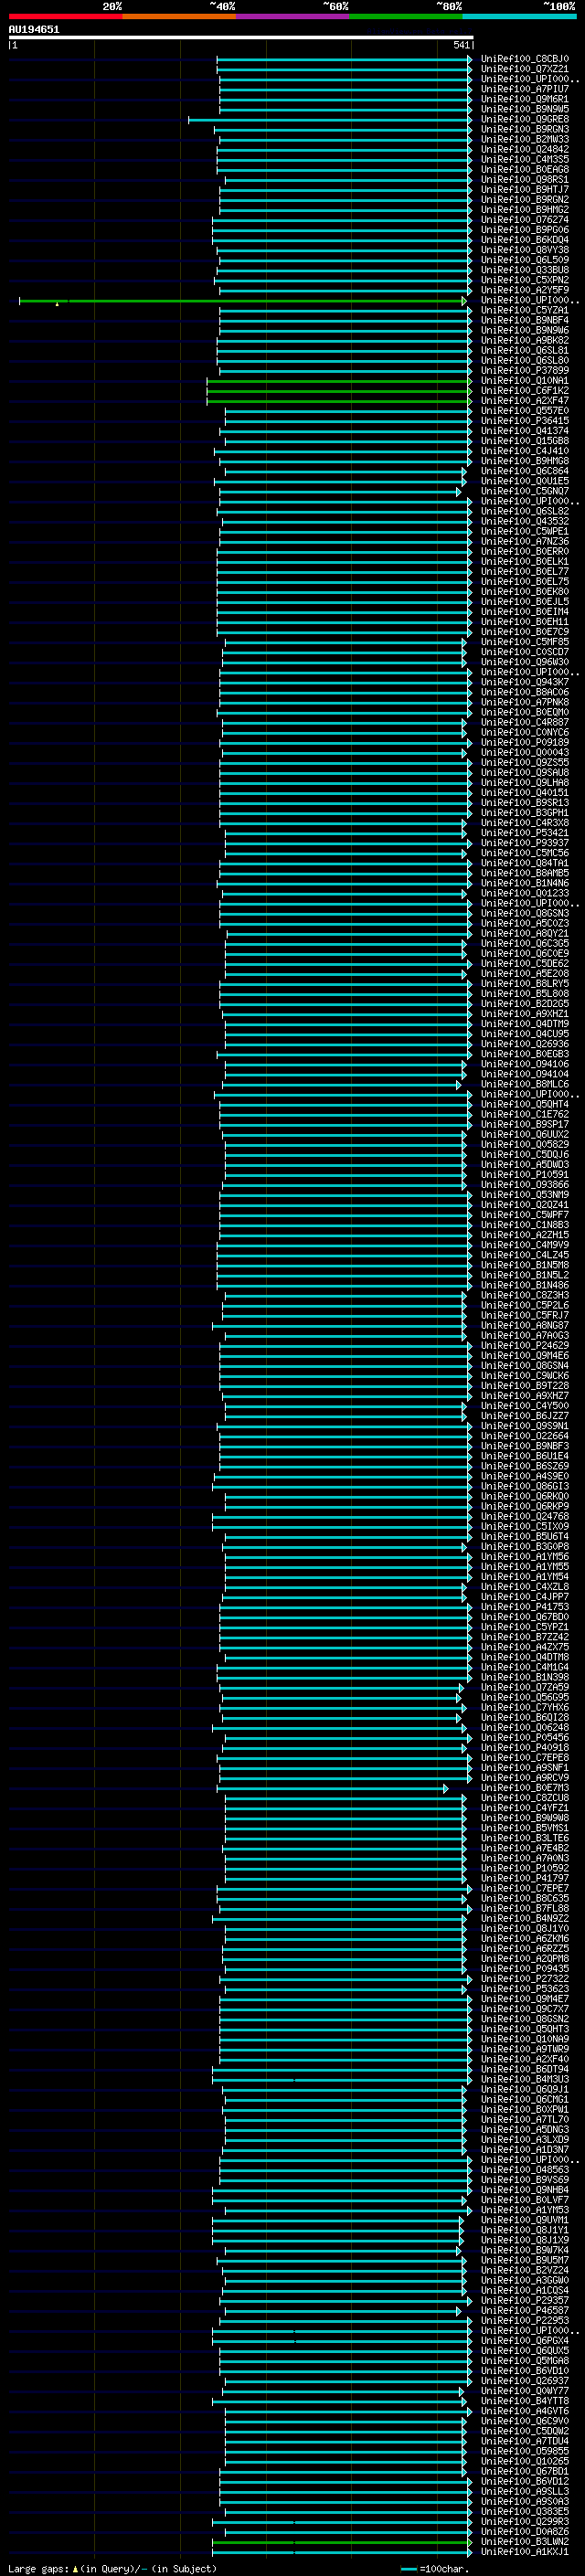The image size is (585, 2576).
Task: Click the orange ~40% identity legend segment
Action: click(179, 16)
